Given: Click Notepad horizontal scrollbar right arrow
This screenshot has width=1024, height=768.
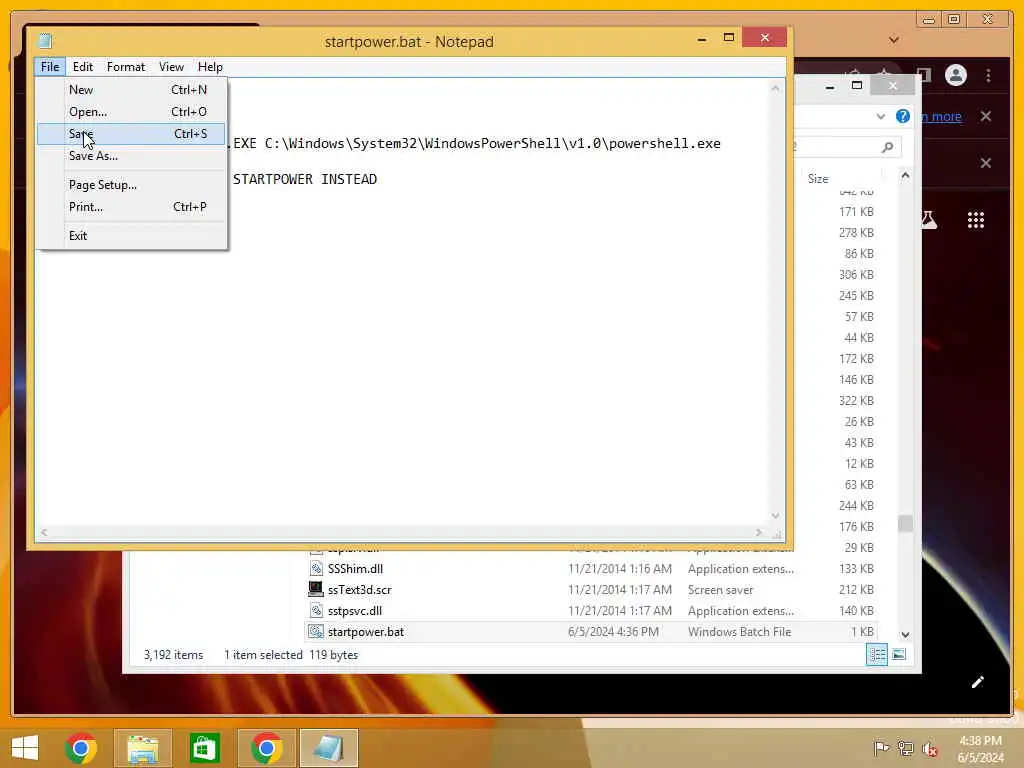Looking at the screenshot, I should 759,533.
